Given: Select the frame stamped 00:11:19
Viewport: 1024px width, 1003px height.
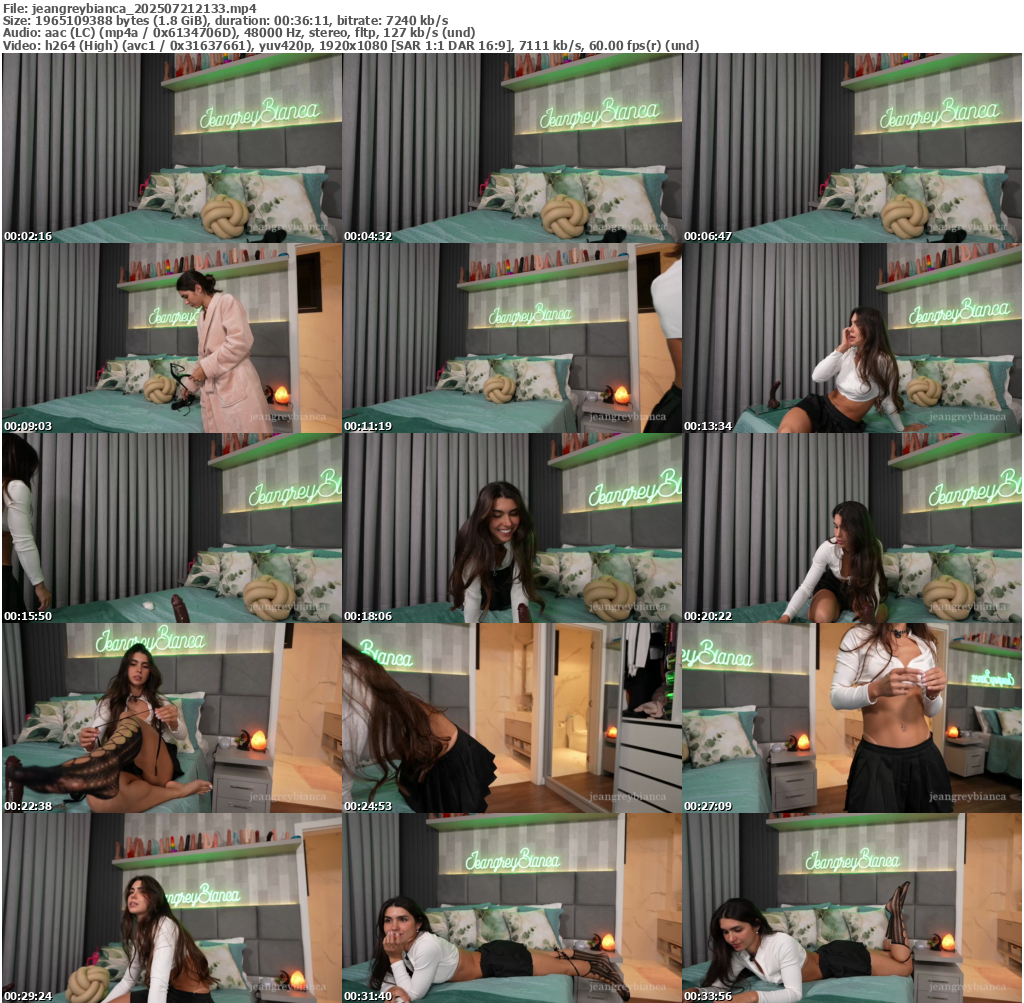Looking at the screenshot, I should 512,338.
